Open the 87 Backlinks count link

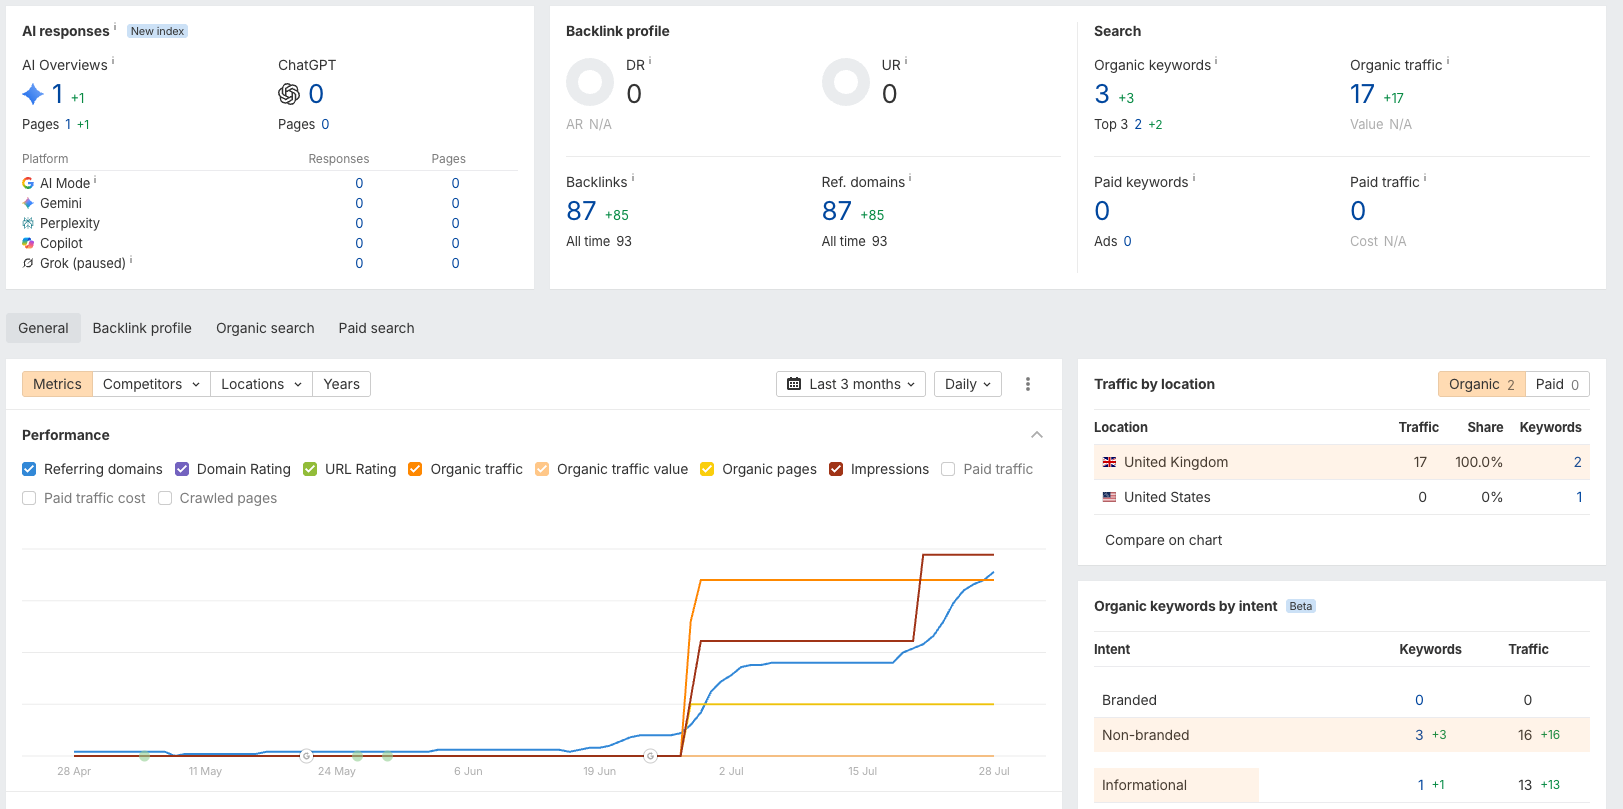tap(581, 211)
